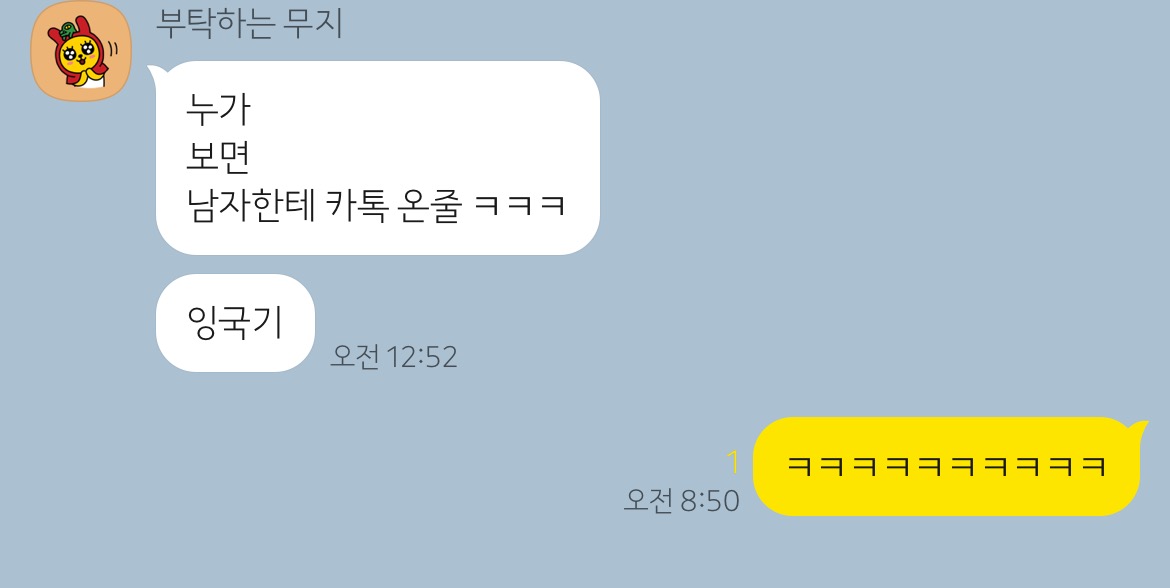Image resolution: width=1170 pixels, height=588 pixels.
Task: Click the 오전 12:52 timestamp
Action: [393, 357]
